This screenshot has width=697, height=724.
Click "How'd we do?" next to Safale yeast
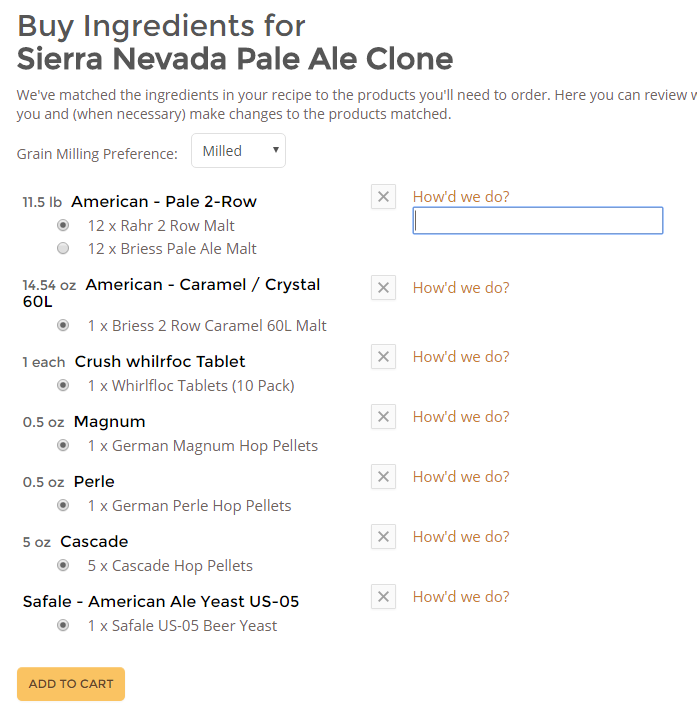(461, 597)
